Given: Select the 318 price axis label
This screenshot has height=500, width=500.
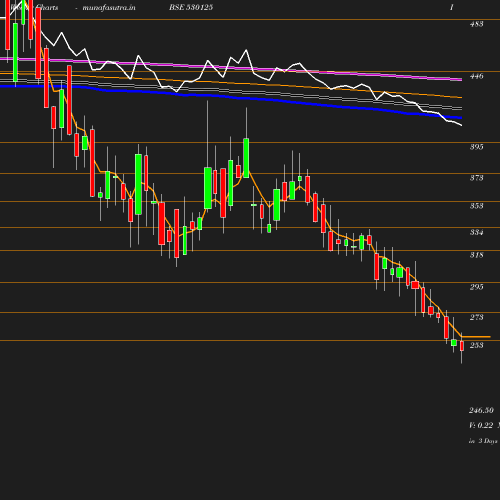Looking at the screenshot, I should tap(476, 255).
